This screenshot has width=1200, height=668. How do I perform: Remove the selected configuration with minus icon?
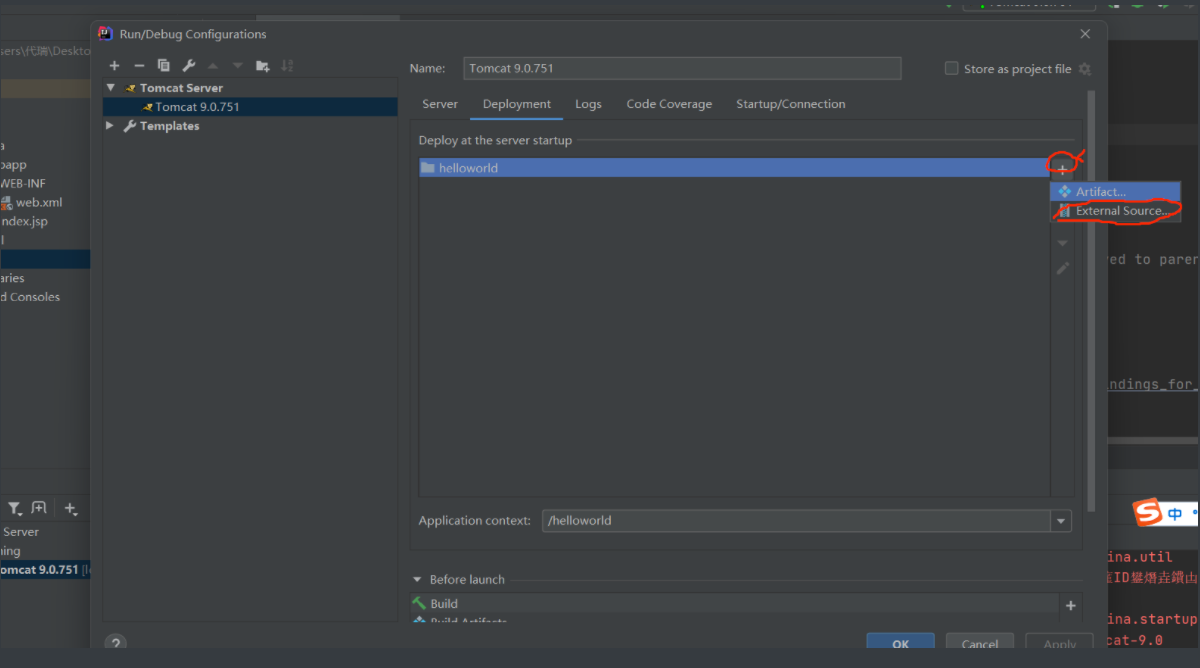pos(139,66)
